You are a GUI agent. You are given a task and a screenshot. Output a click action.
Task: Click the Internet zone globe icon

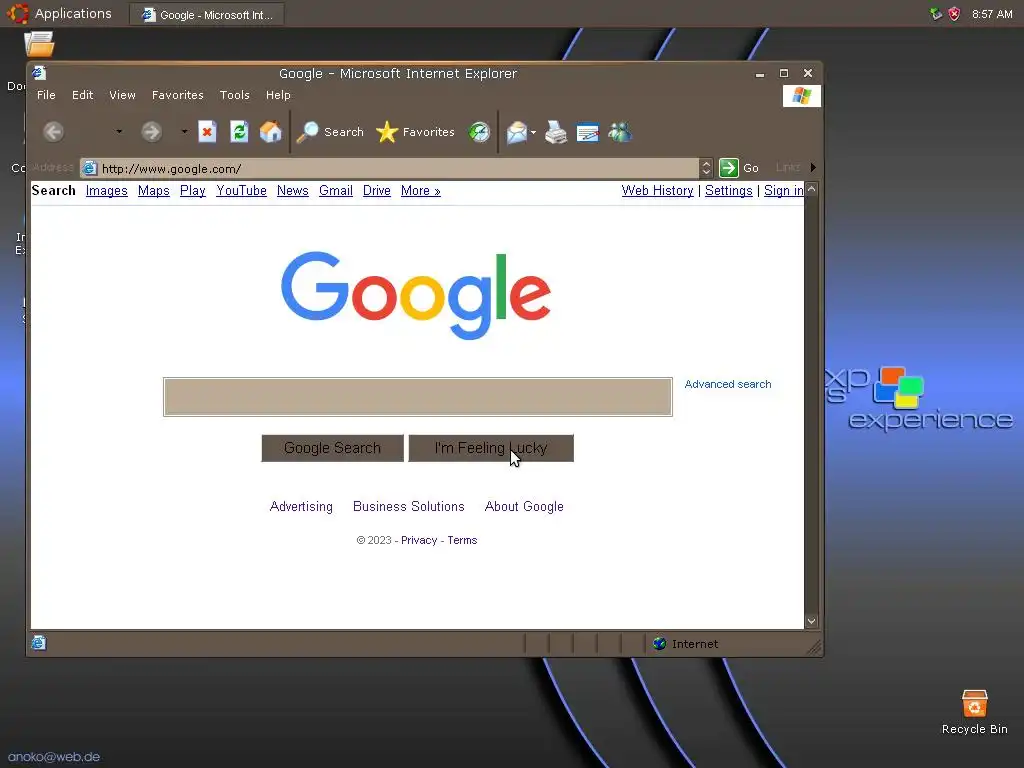click(660, 644)
